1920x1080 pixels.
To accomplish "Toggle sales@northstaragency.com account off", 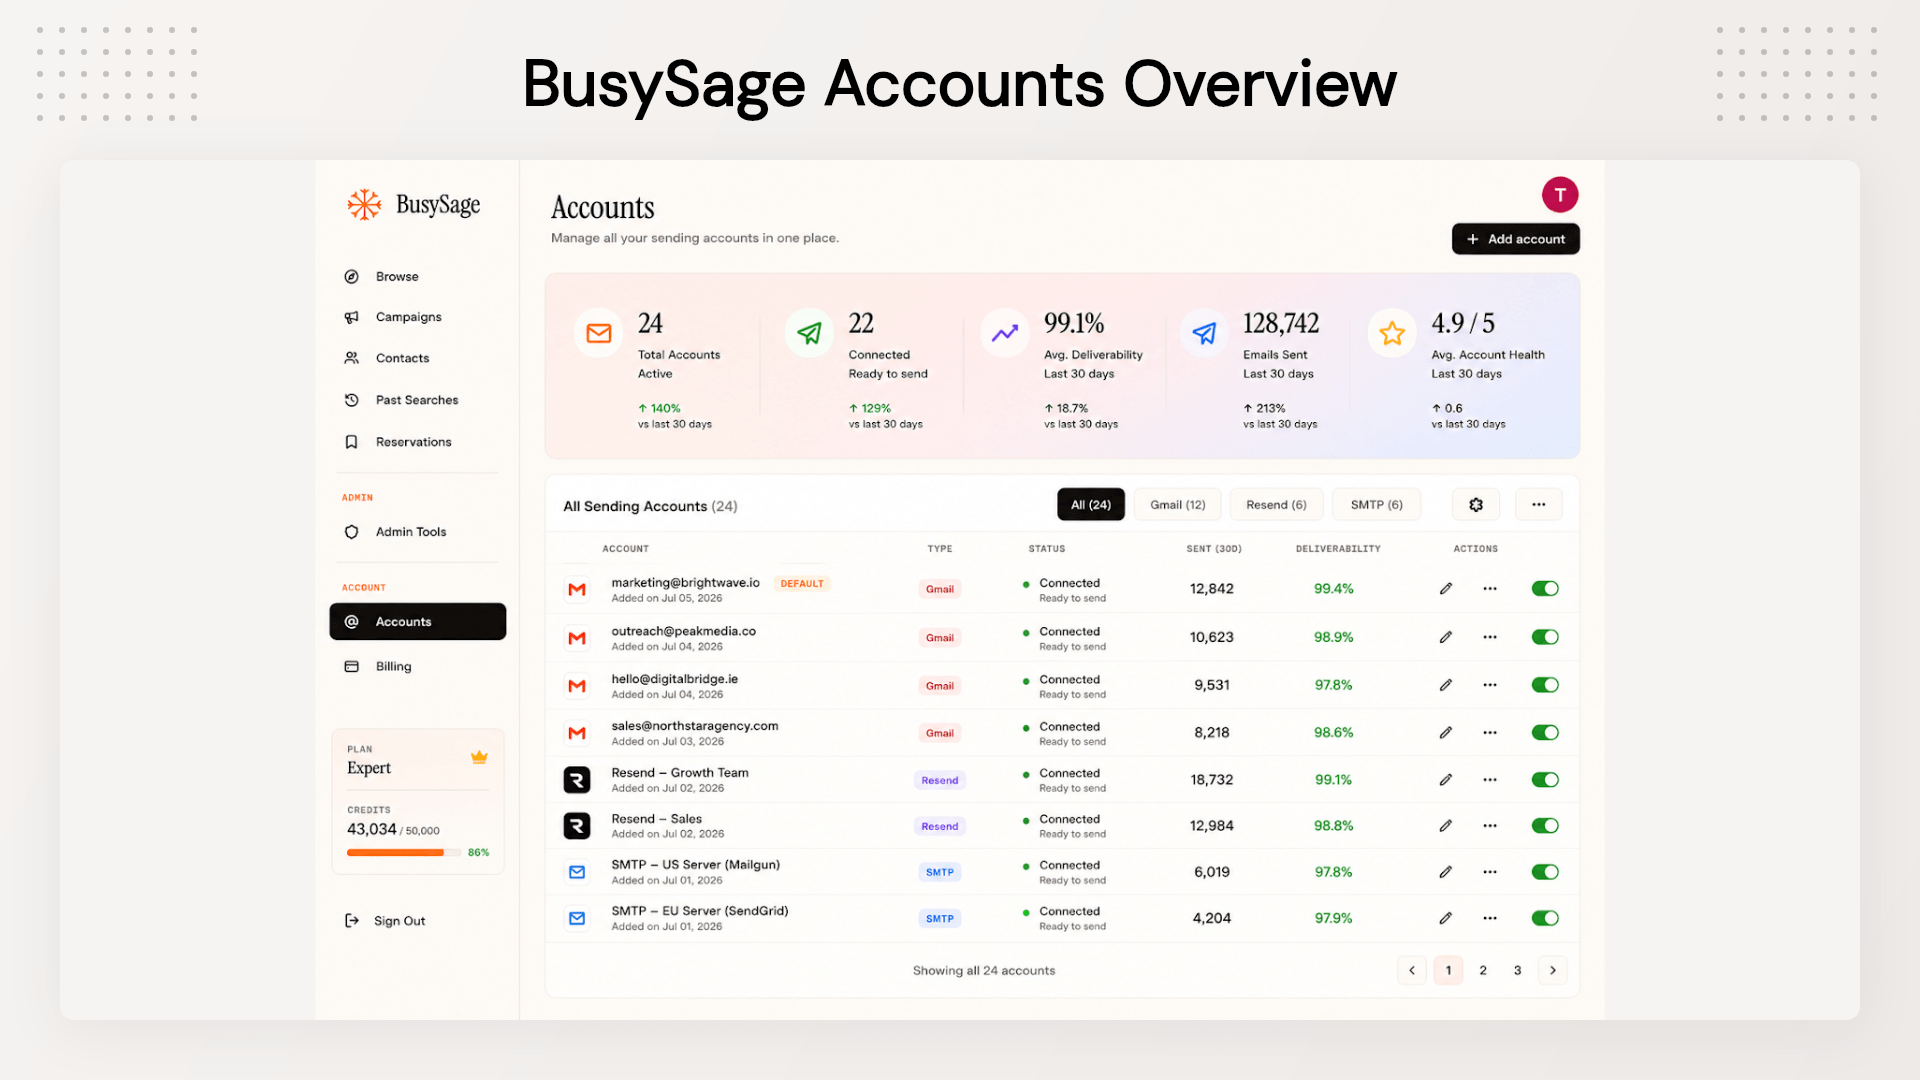I will point(1545,733).
